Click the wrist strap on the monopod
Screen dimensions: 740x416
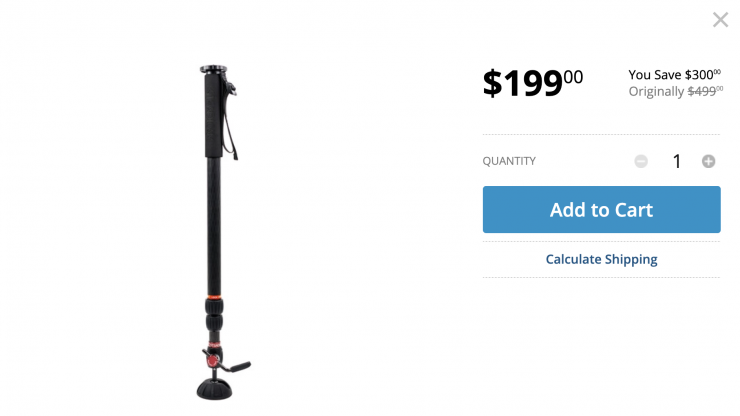[230, 121]
